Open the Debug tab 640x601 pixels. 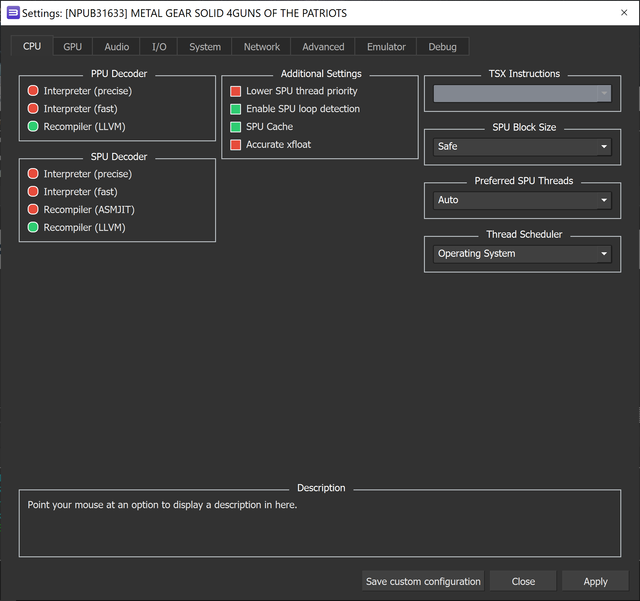(442, 47)
